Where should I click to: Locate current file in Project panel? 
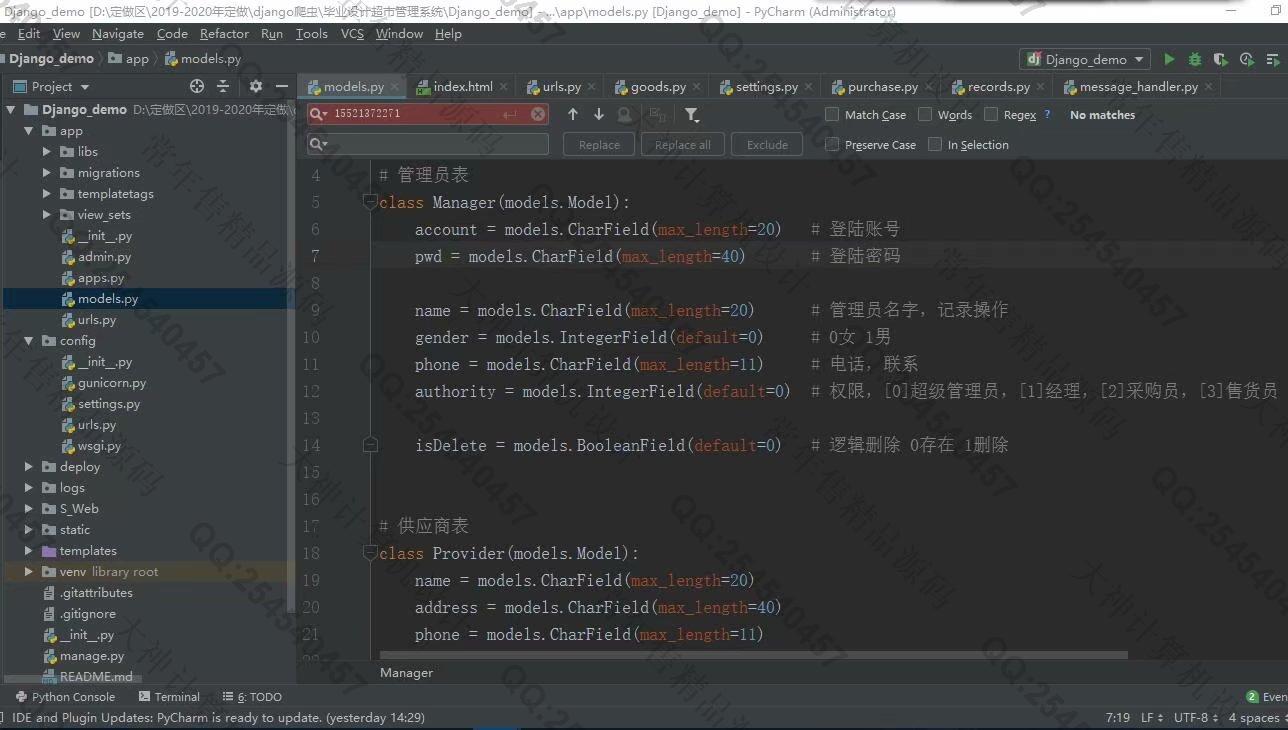click(197, 87)
